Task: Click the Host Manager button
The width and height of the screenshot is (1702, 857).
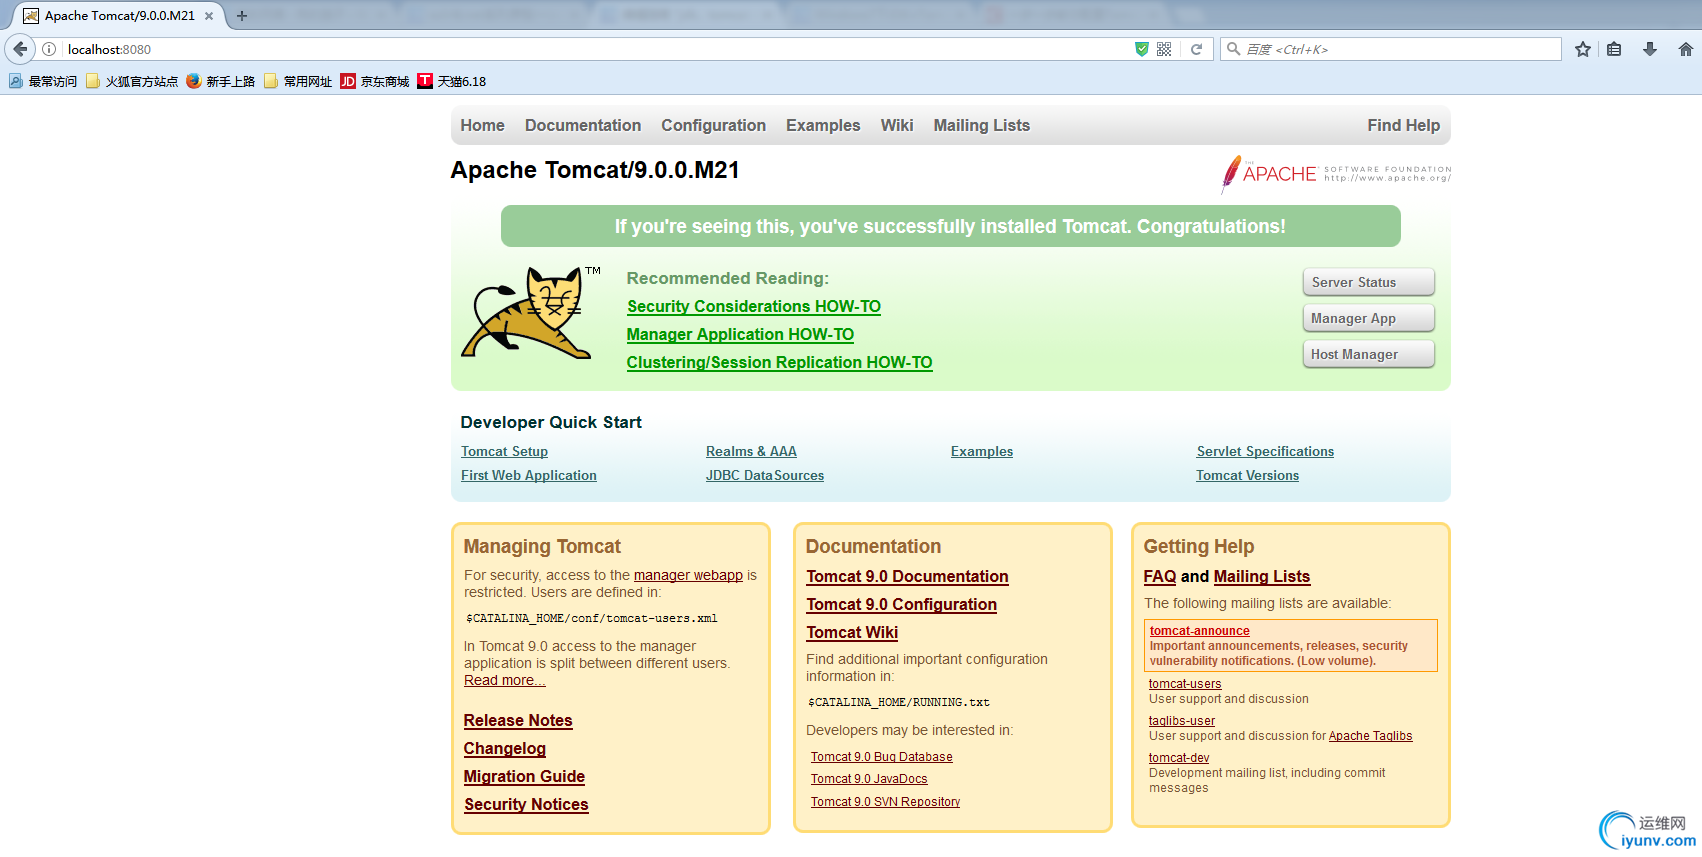Action: click(x=1368, y=354)
